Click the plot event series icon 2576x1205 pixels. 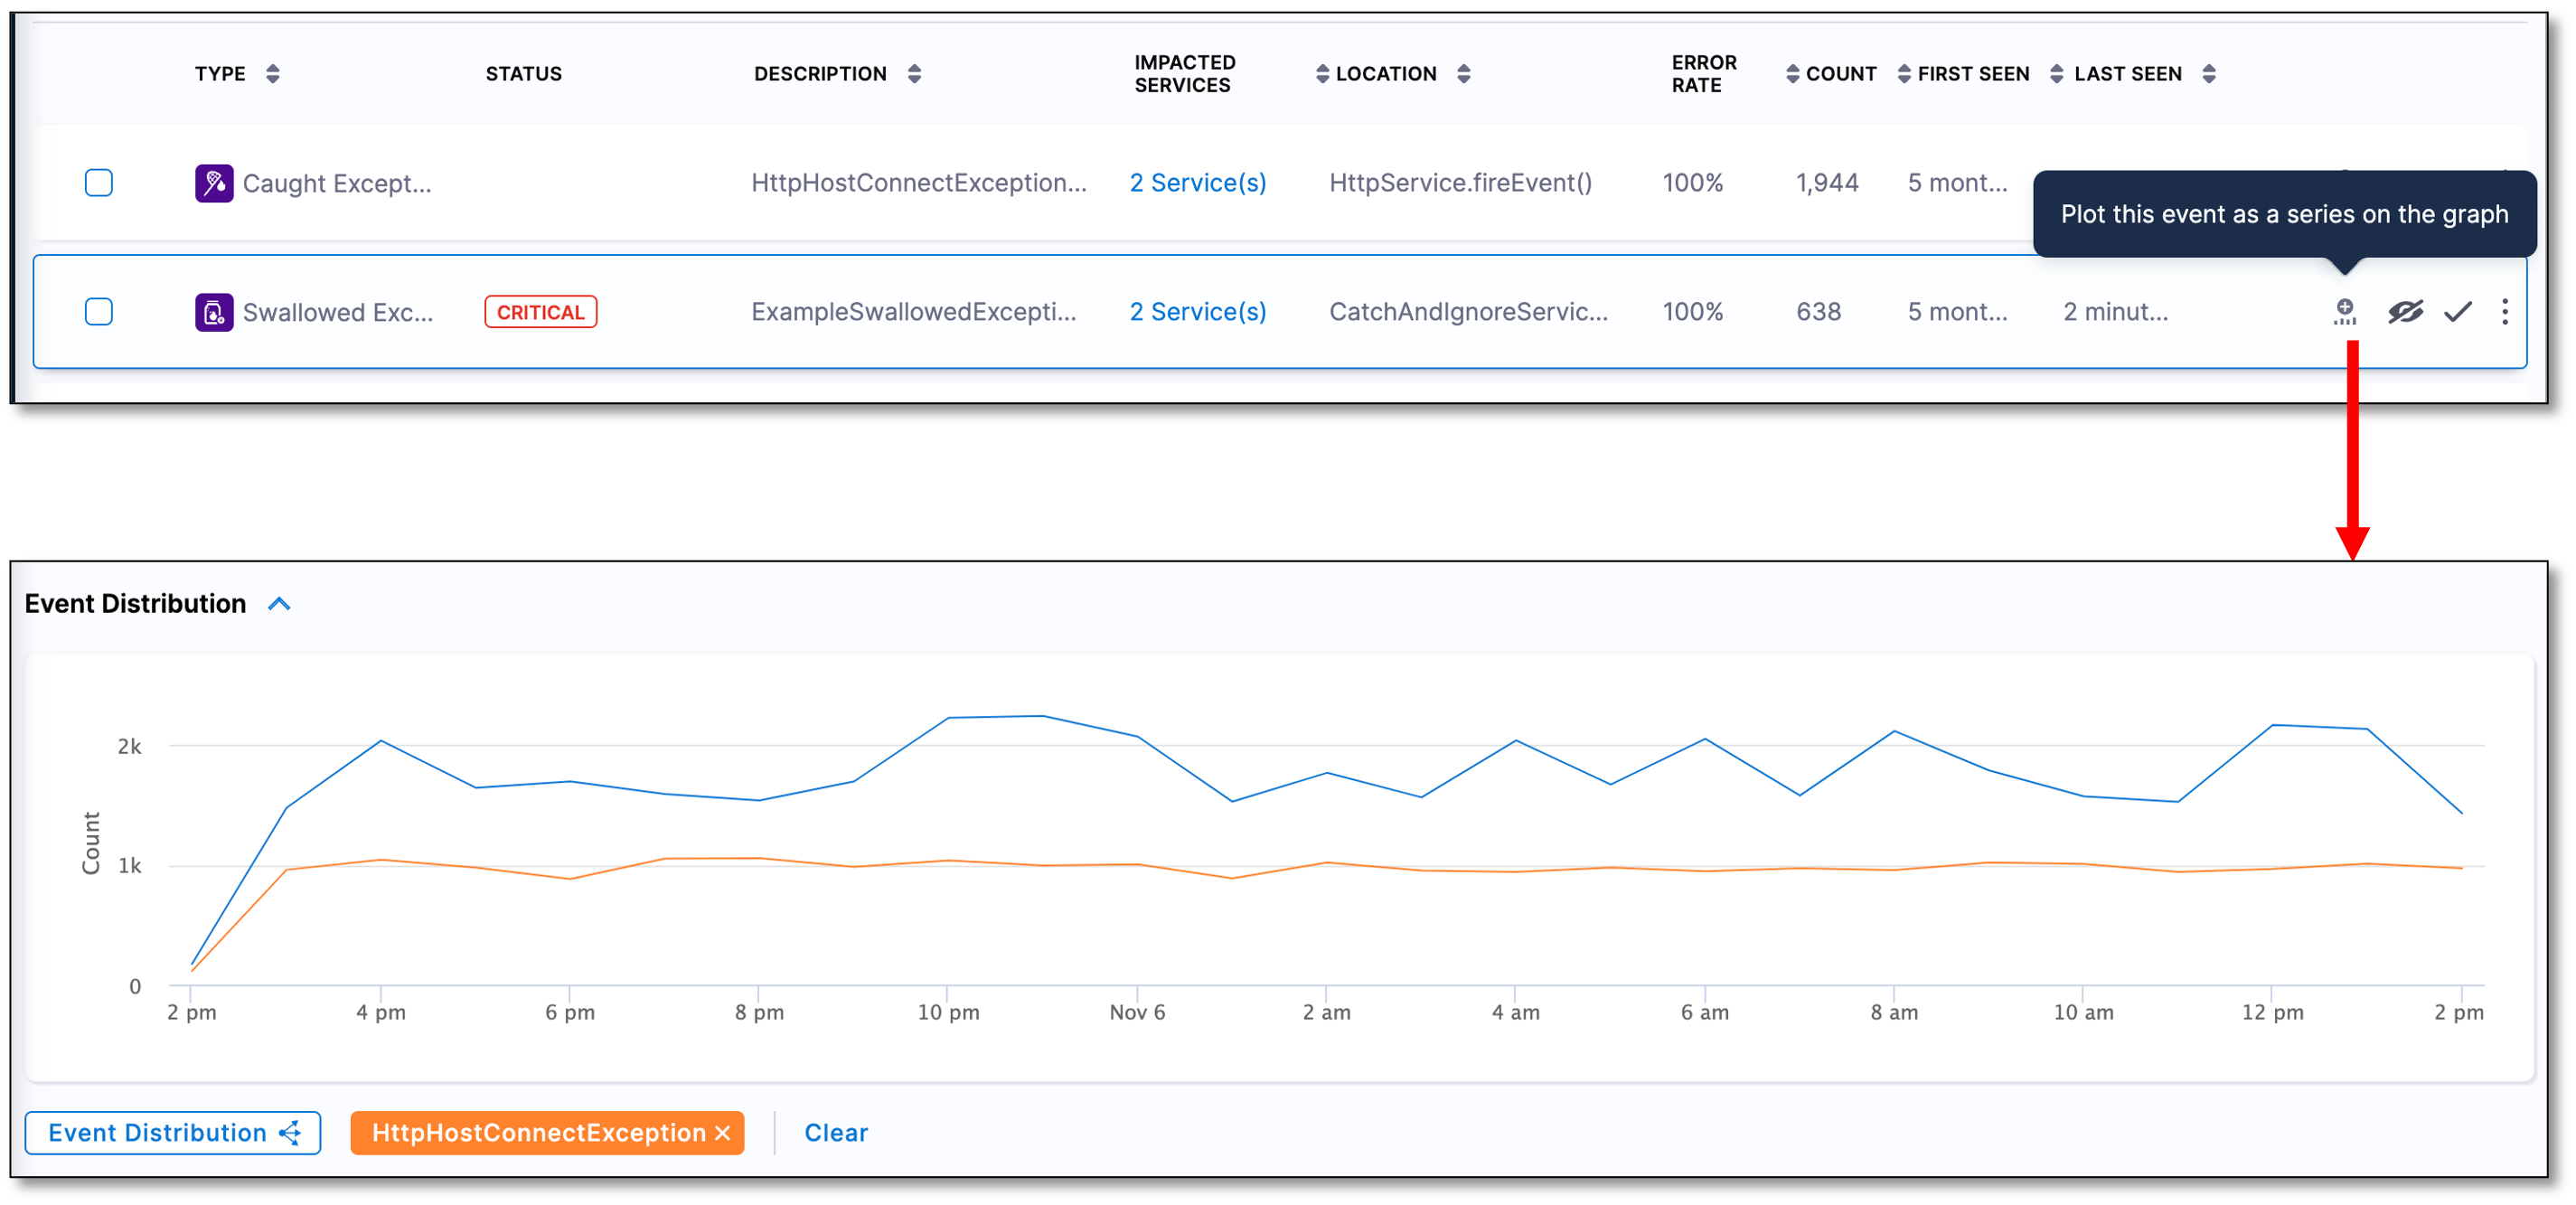2344,312
